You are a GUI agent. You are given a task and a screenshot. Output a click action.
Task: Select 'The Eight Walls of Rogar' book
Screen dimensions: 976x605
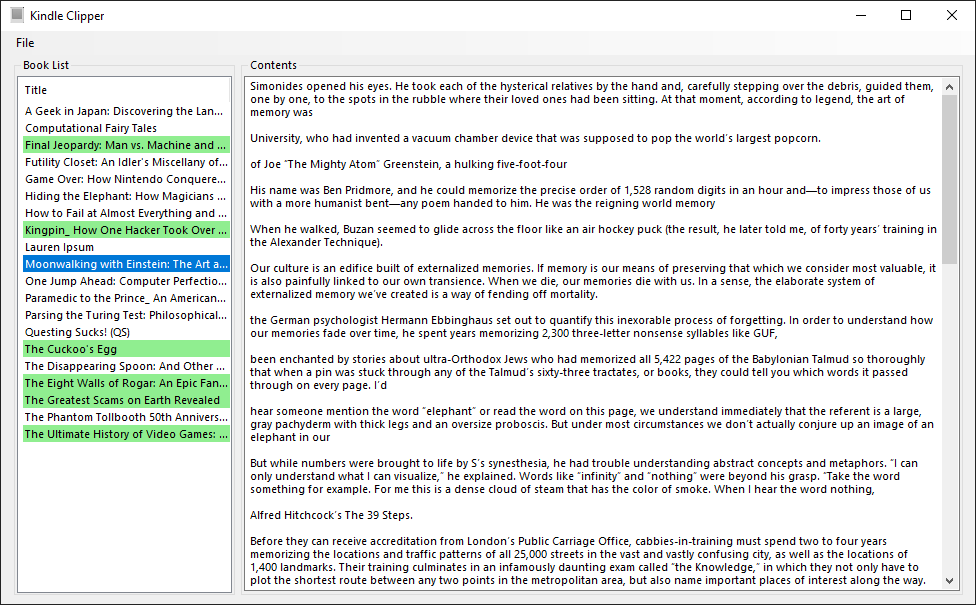tap(126, 383)
